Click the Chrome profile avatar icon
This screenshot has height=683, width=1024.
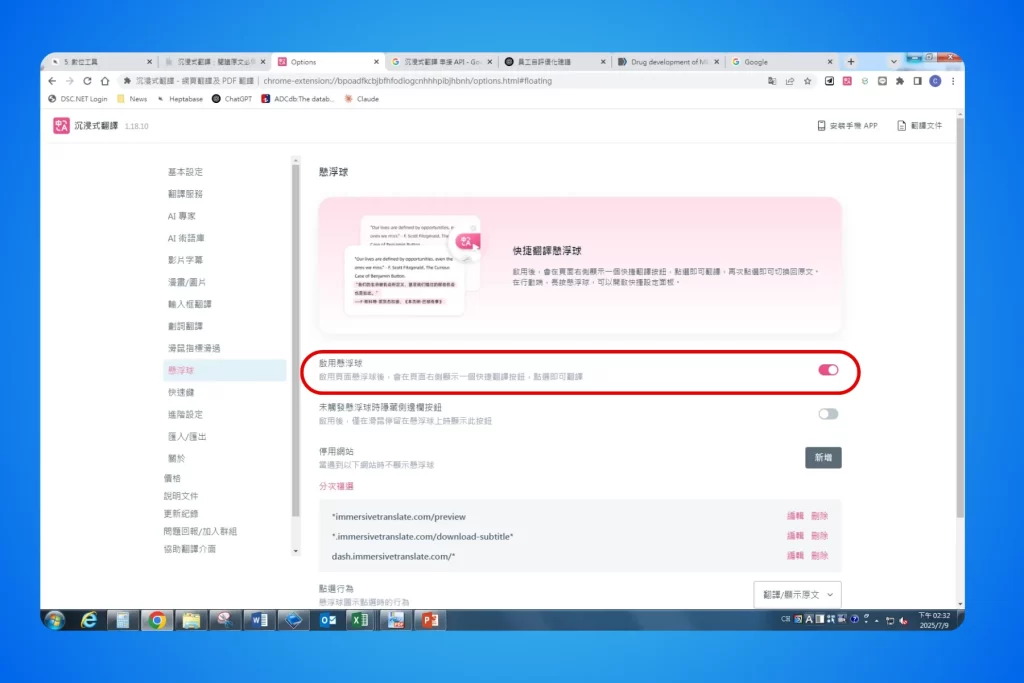point(934,80)
